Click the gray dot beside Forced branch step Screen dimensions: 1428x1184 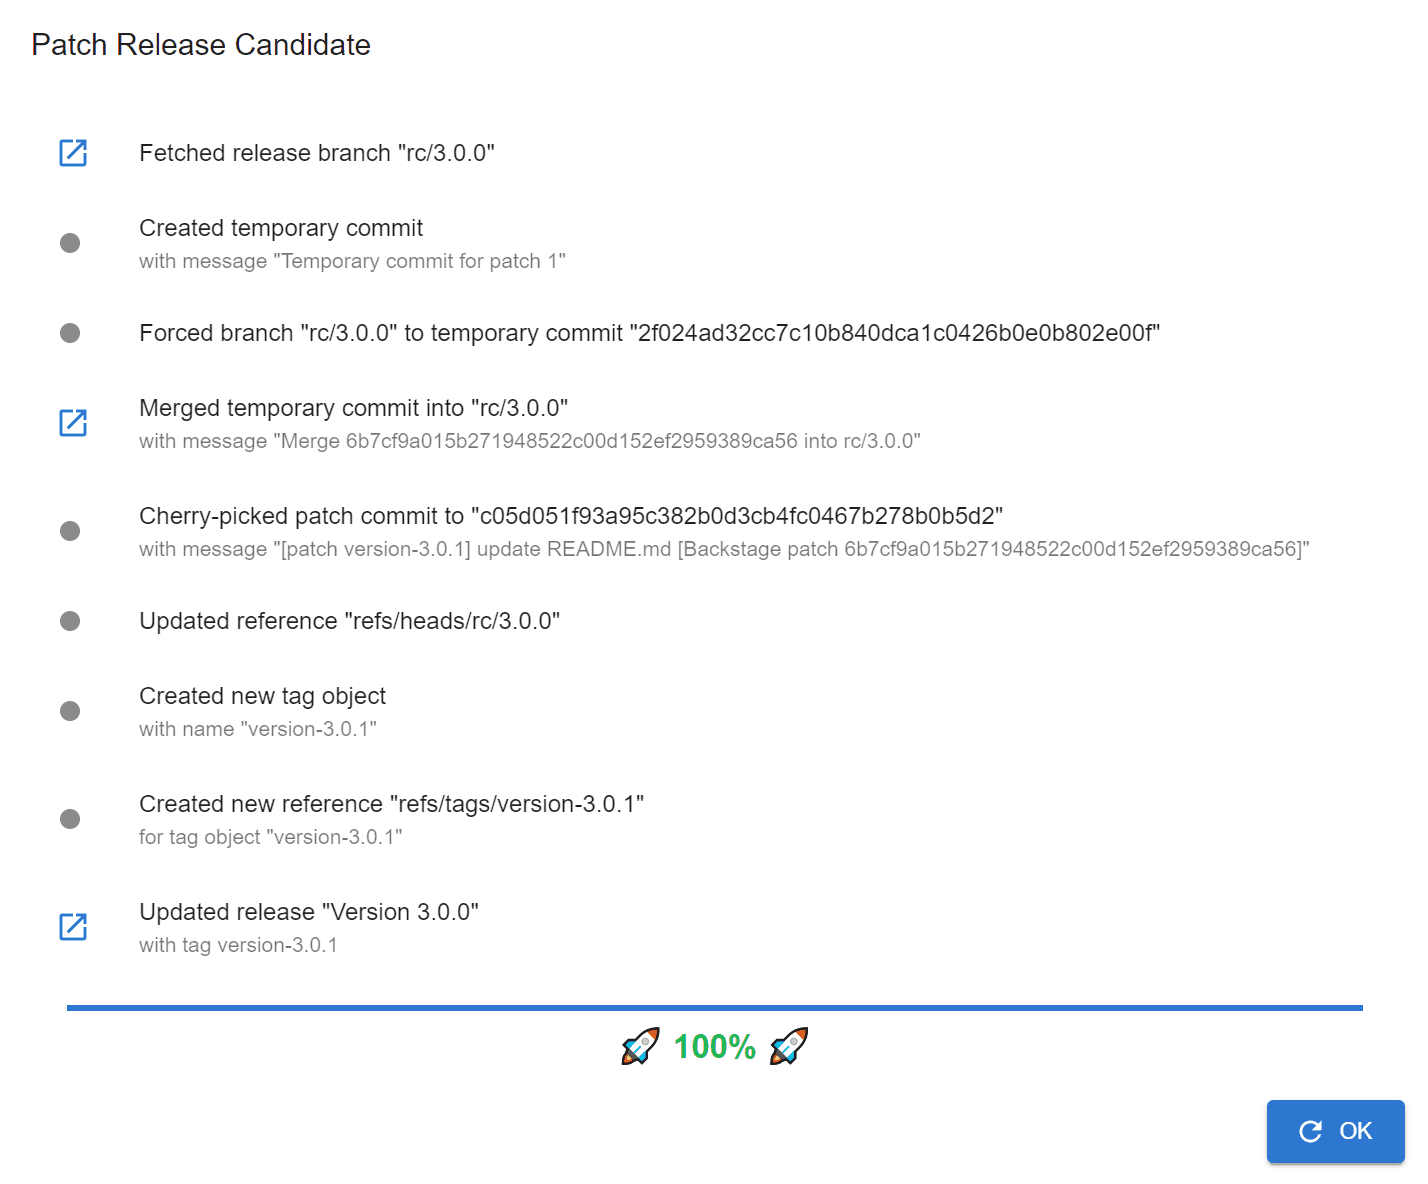click(70, 333)
